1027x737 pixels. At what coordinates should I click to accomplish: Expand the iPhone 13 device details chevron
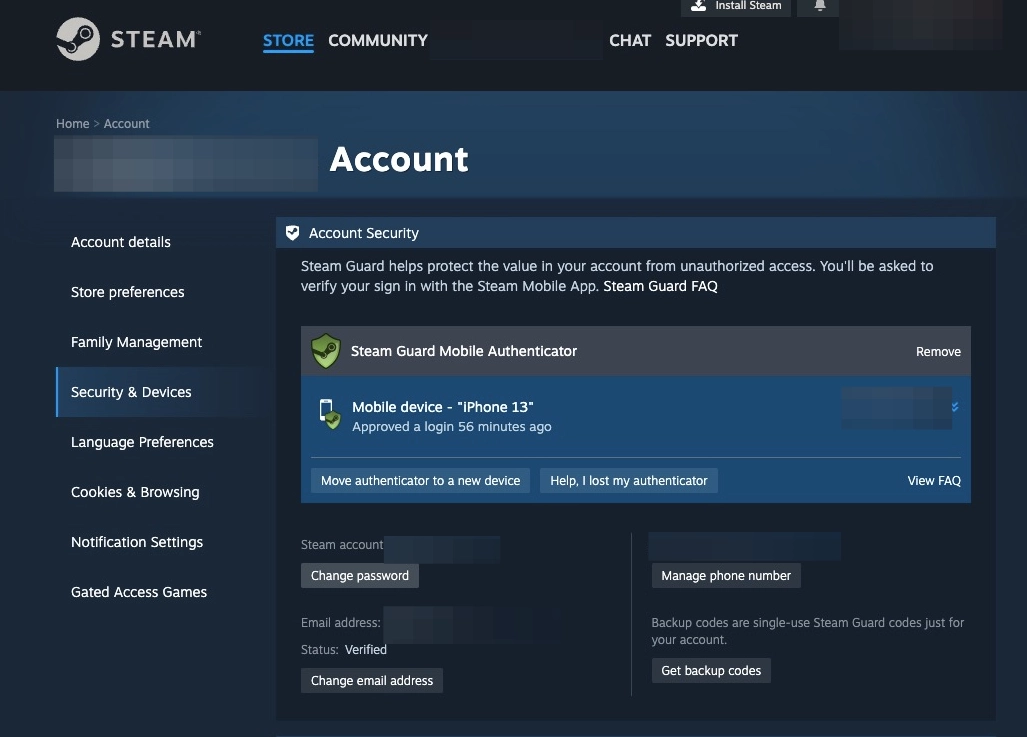click(955, 407)
